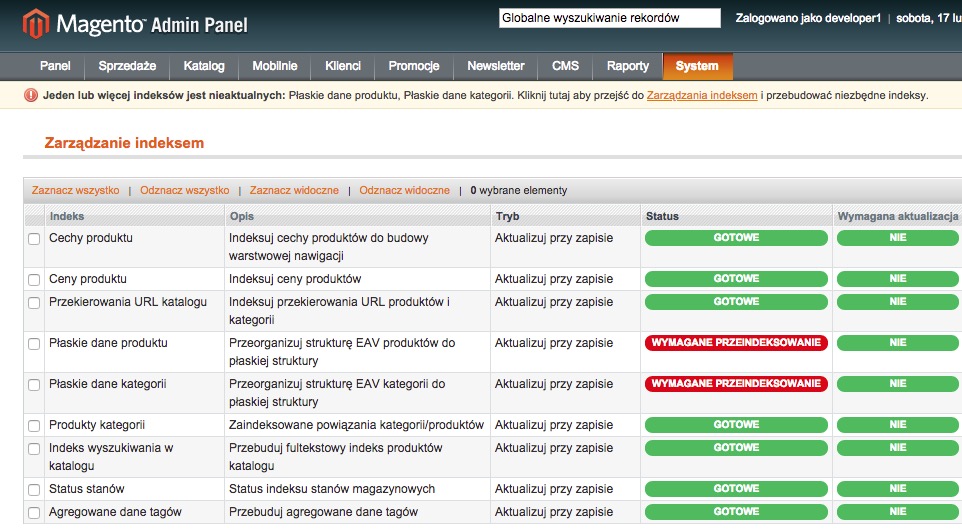
Task: Click the Indeks column header
Action: pyautogui.click(x=67, y=216)
